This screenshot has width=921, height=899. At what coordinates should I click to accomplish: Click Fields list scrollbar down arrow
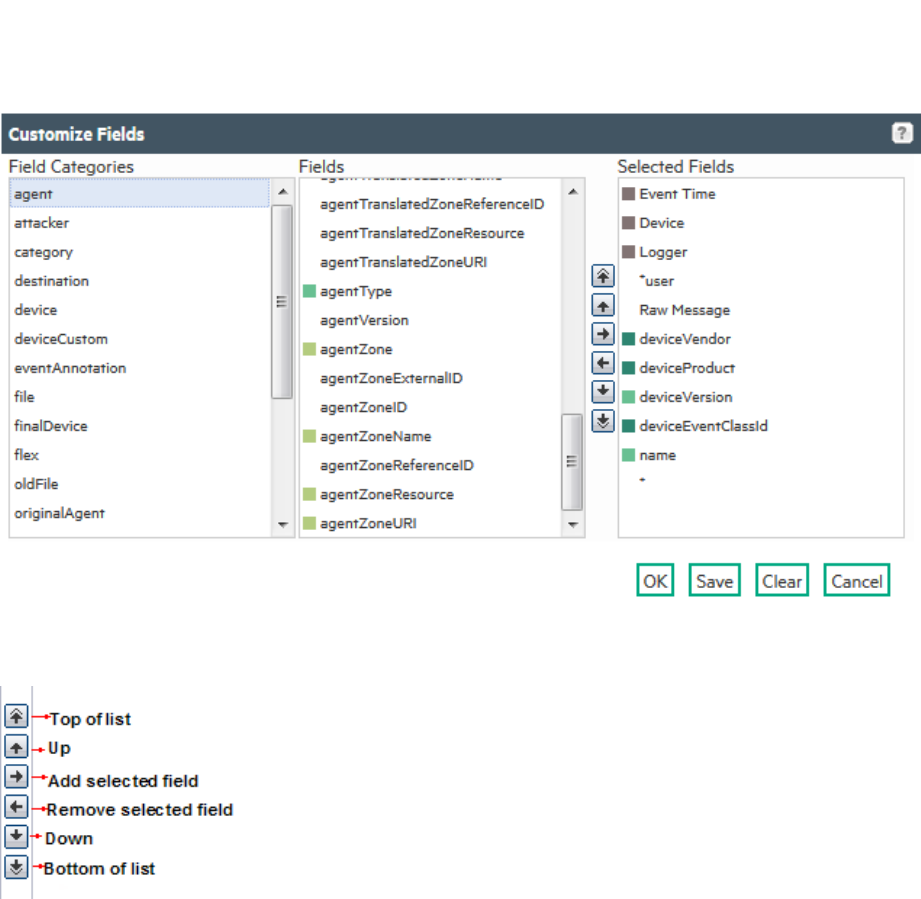[x=573, y=524]
